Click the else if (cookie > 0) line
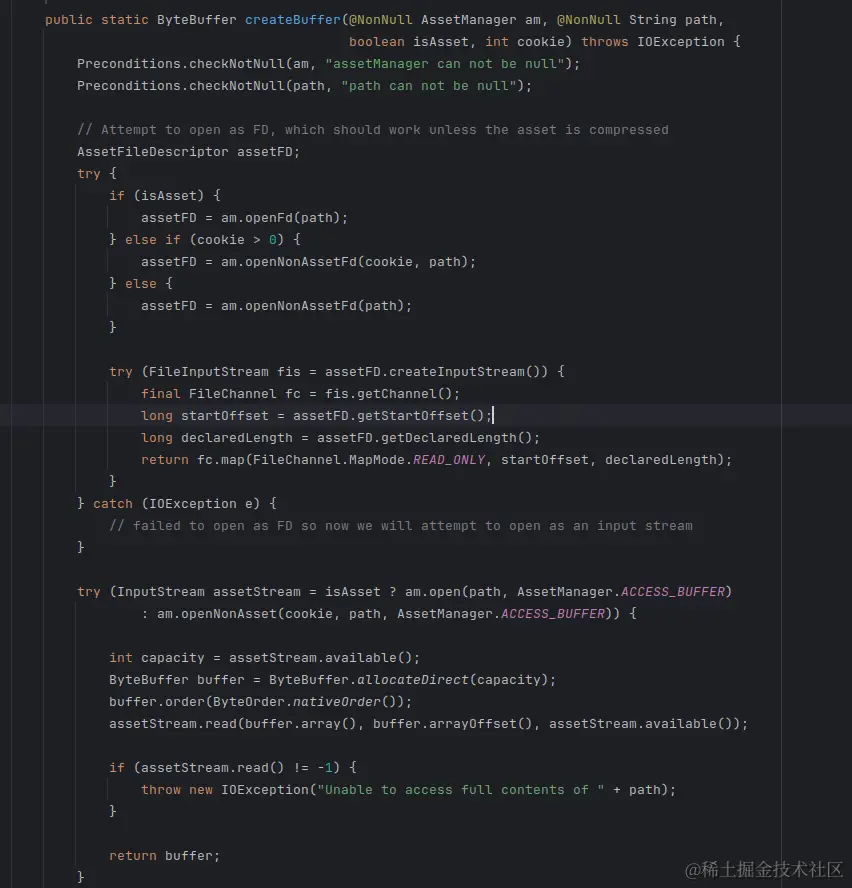Image resolution: width=852 pixels, height=888 pixels. click(x=205, y=240)
